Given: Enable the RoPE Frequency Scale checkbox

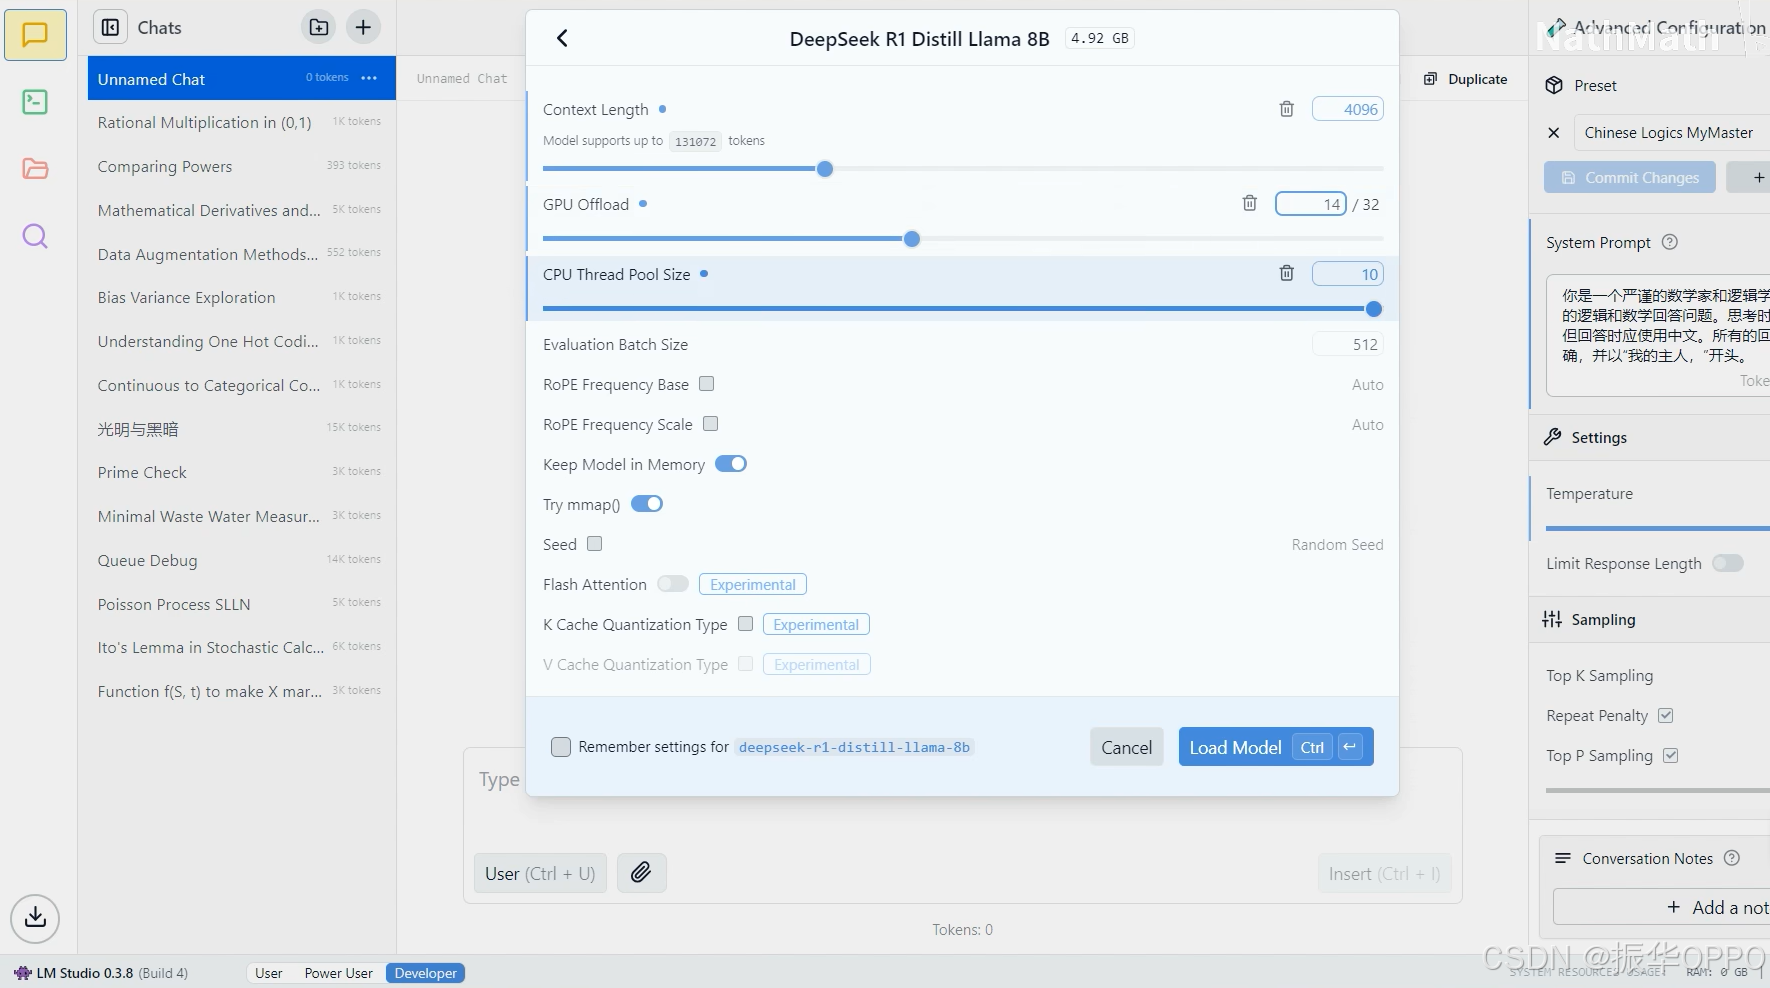Looking at the screenshot, I should point(711,424).
